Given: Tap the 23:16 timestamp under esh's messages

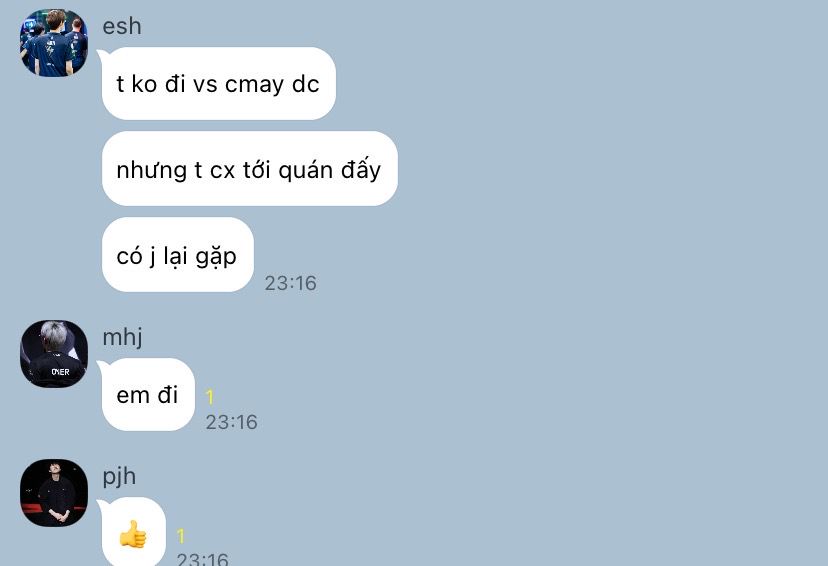Looking at the screenshot, I should (290, 283).
